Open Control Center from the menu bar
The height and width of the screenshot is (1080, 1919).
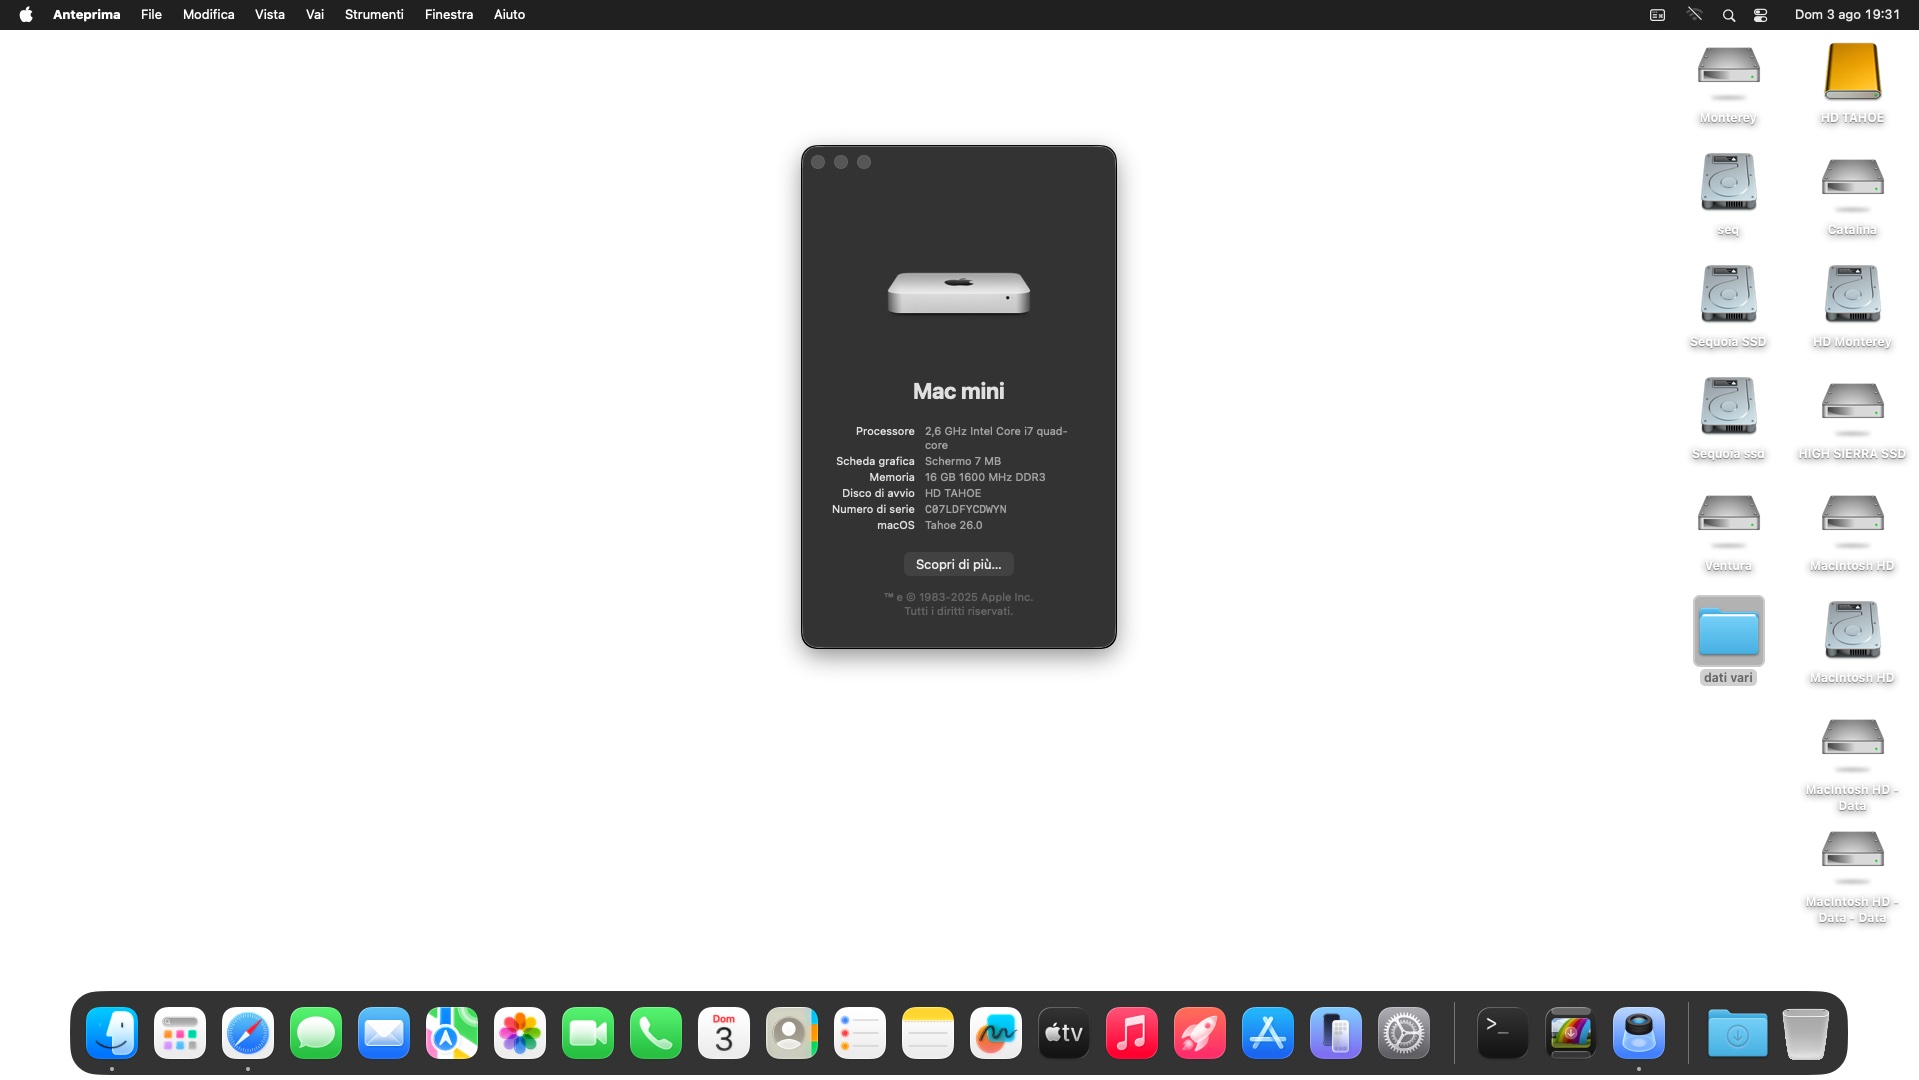pos(1761,15)
